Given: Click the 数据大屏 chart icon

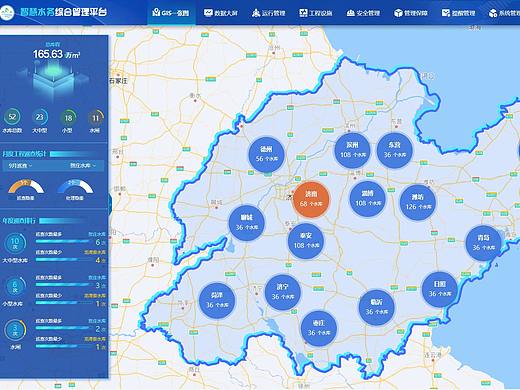Looking at the screenshot, I should pyautogui.click(x=208, y=13).
